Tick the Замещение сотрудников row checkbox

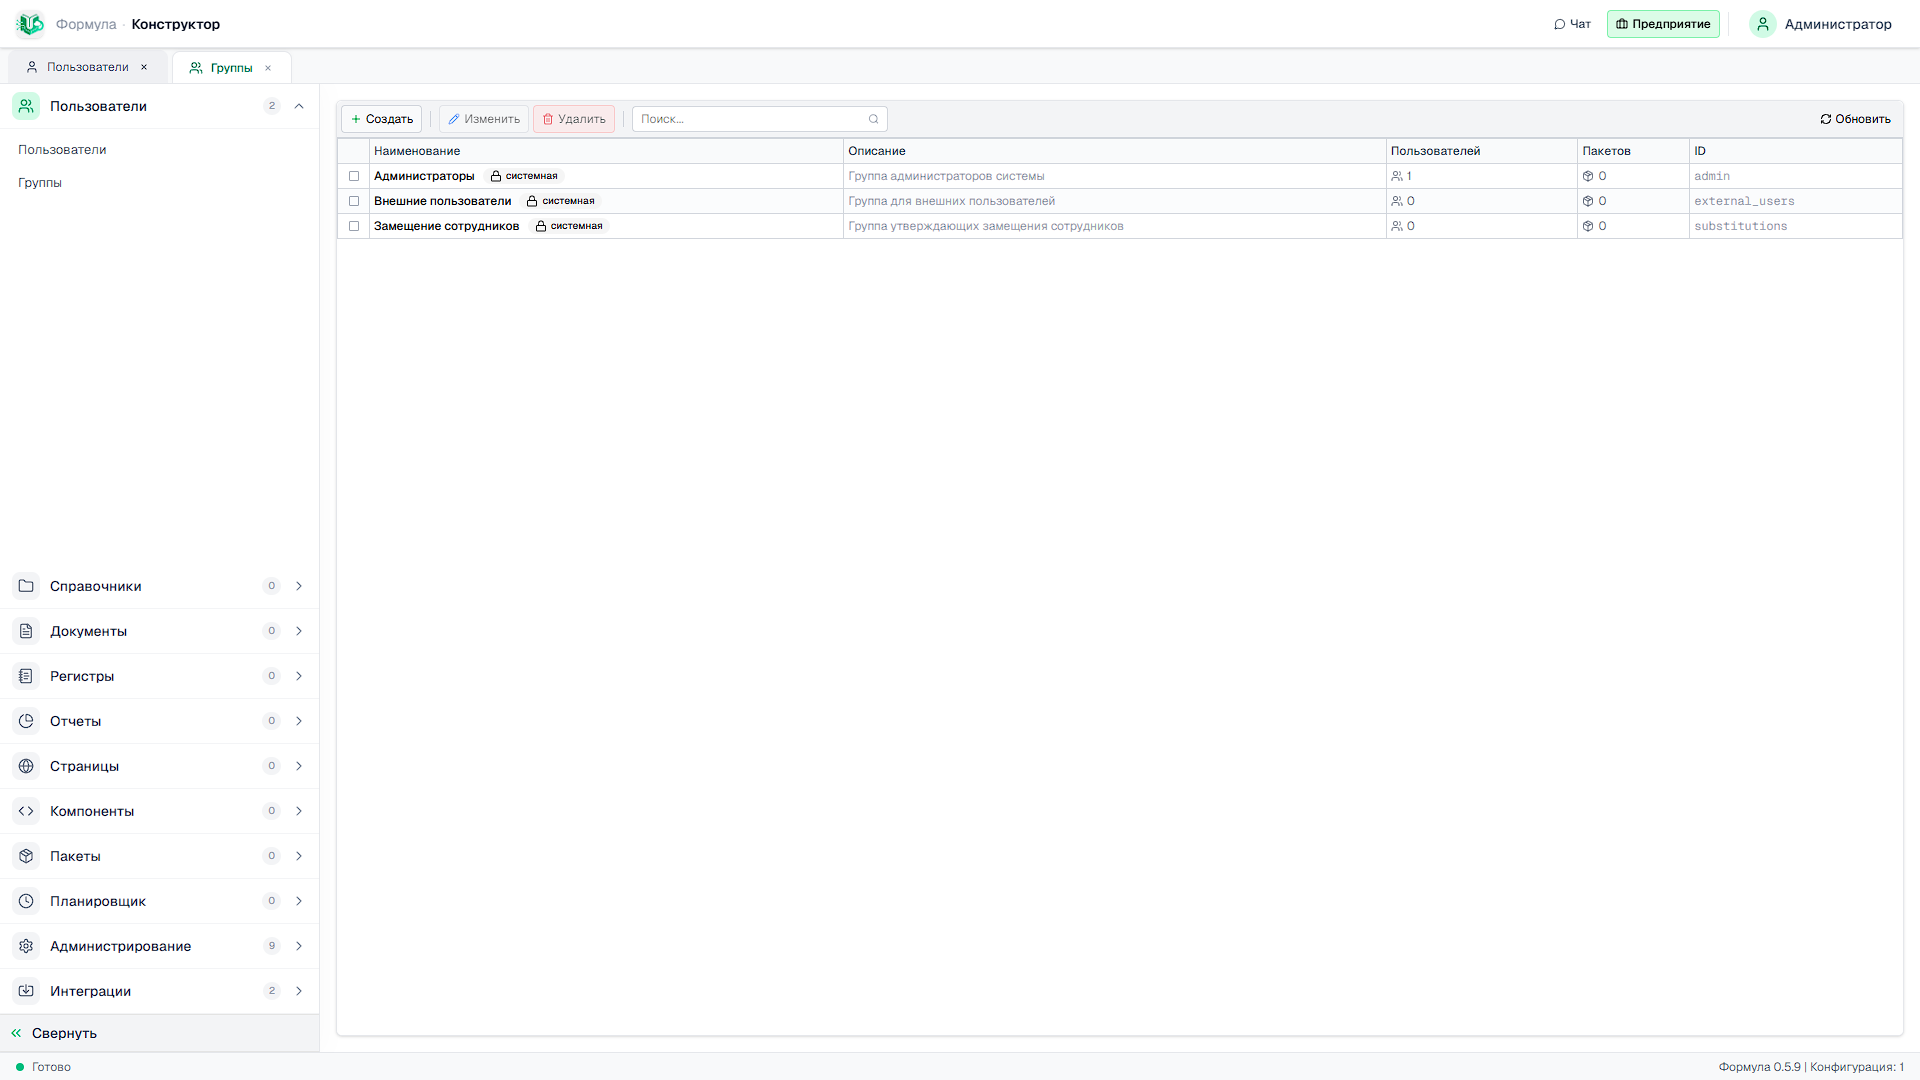[354, 226]
